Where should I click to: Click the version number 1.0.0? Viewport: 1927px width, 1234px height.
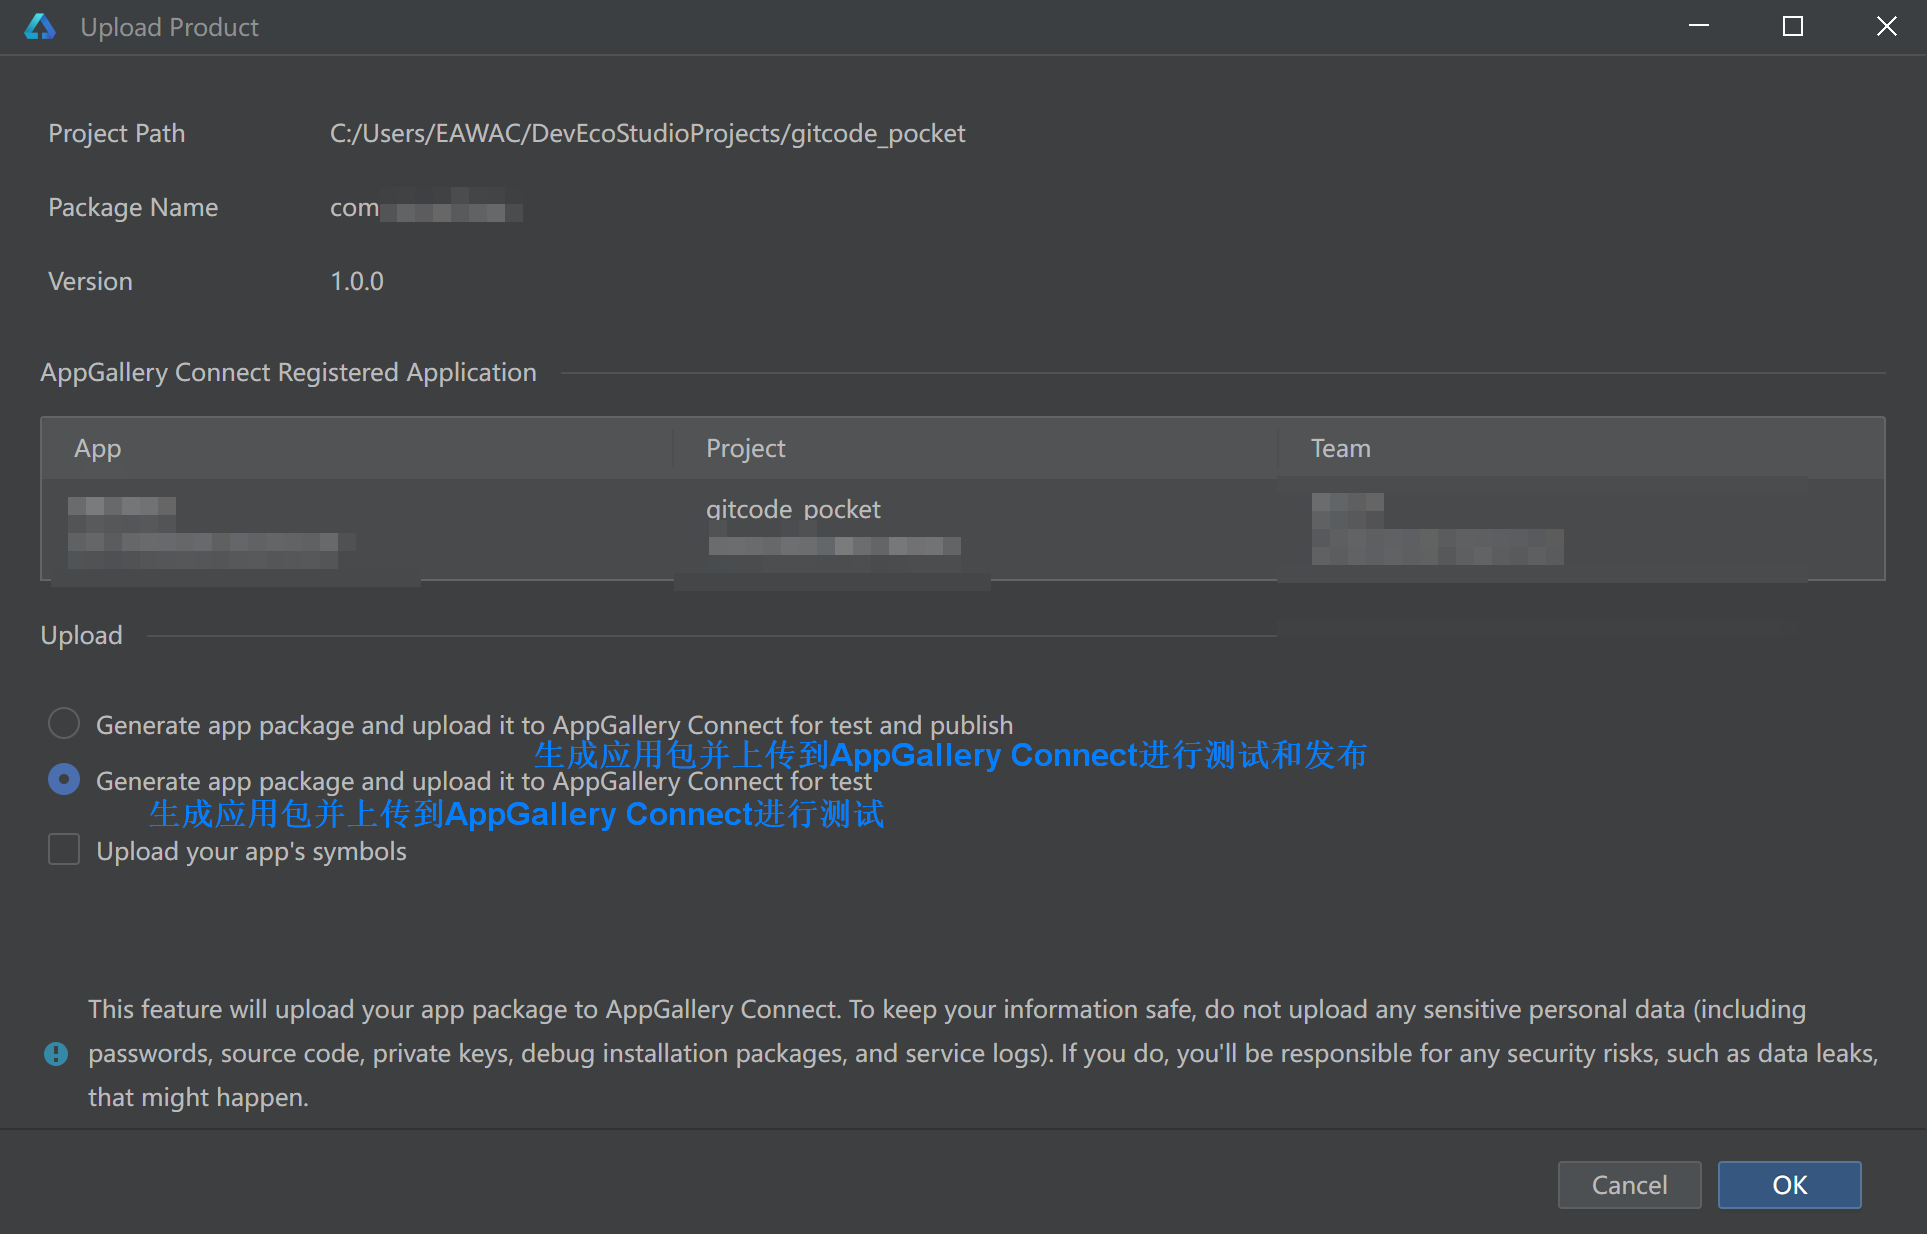point(357,281)
